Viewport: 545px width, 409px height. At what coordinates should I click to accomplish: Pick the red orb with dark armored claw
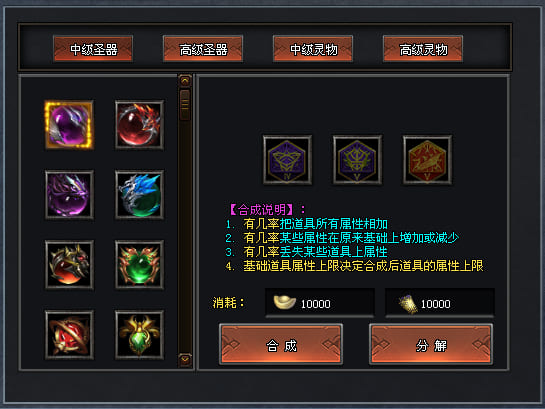tap(69, 265)
